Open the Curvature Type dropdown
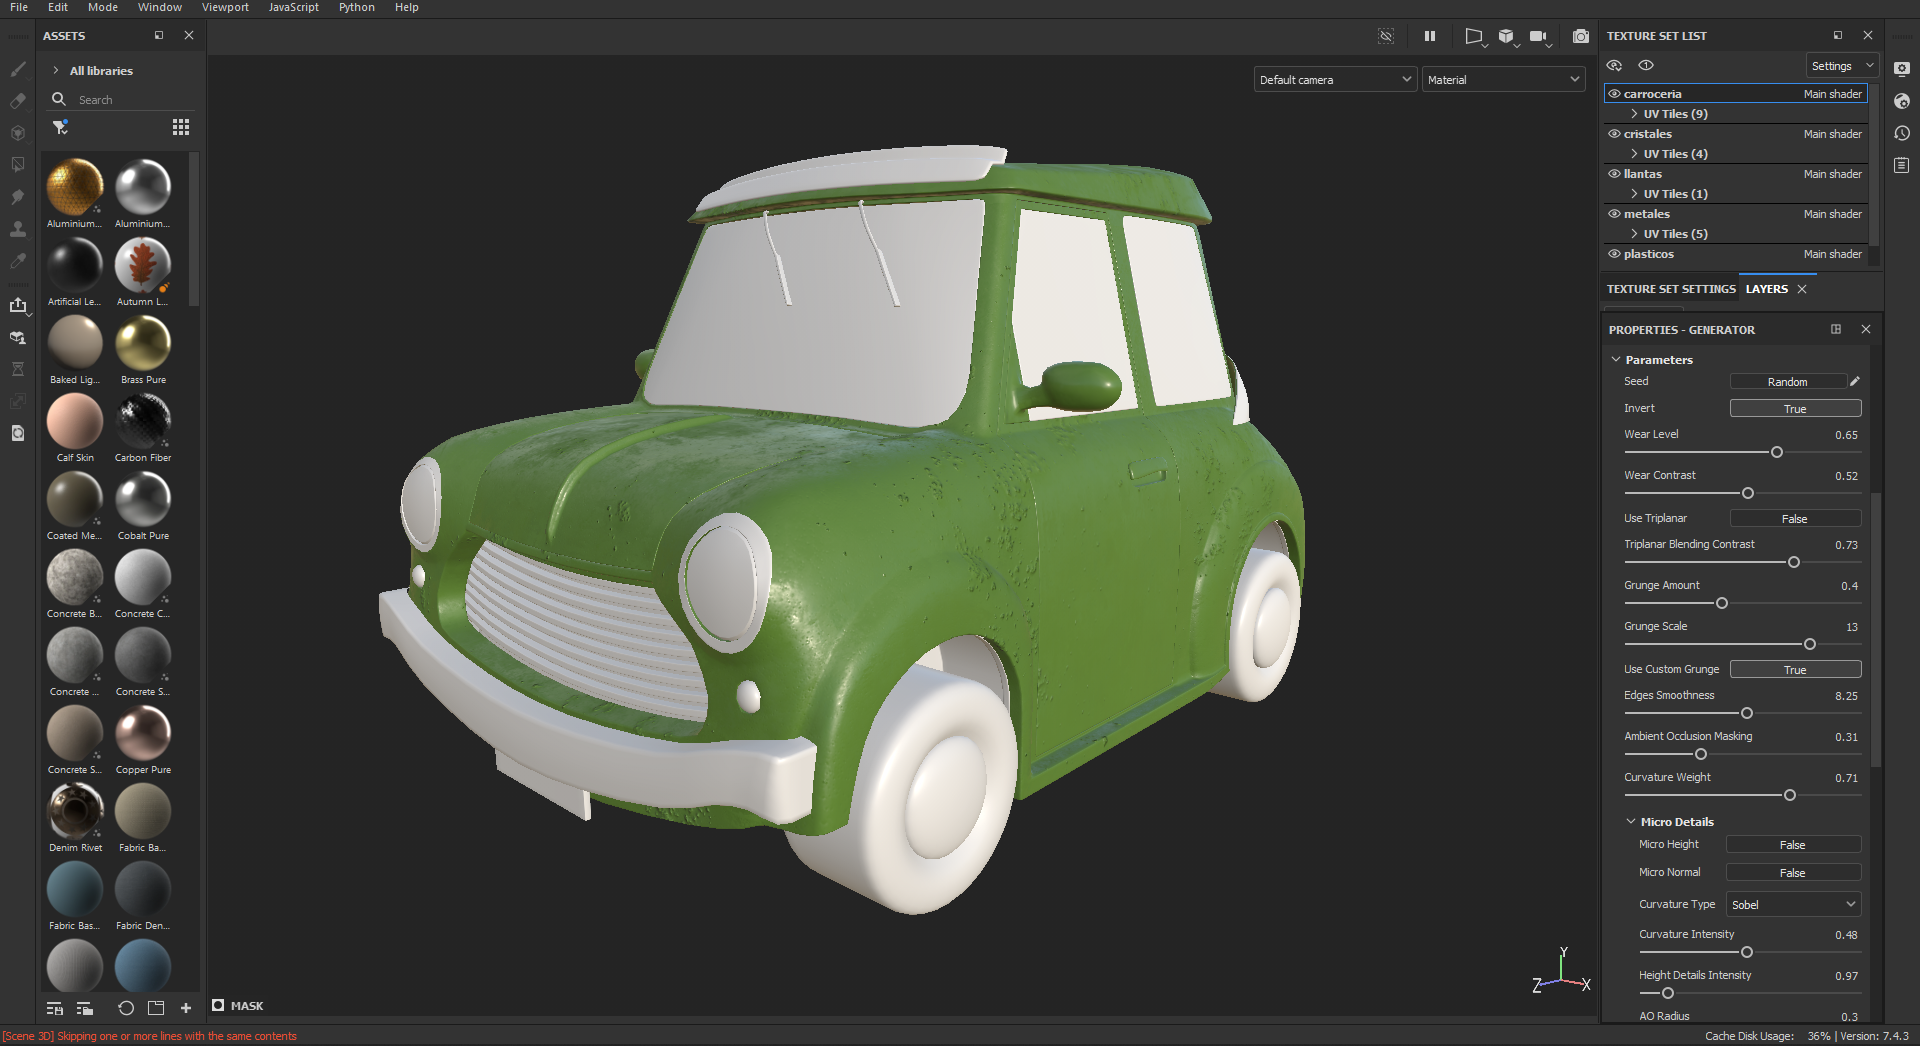This screenshot has height=1046, width=1920. click(1794, 904)
